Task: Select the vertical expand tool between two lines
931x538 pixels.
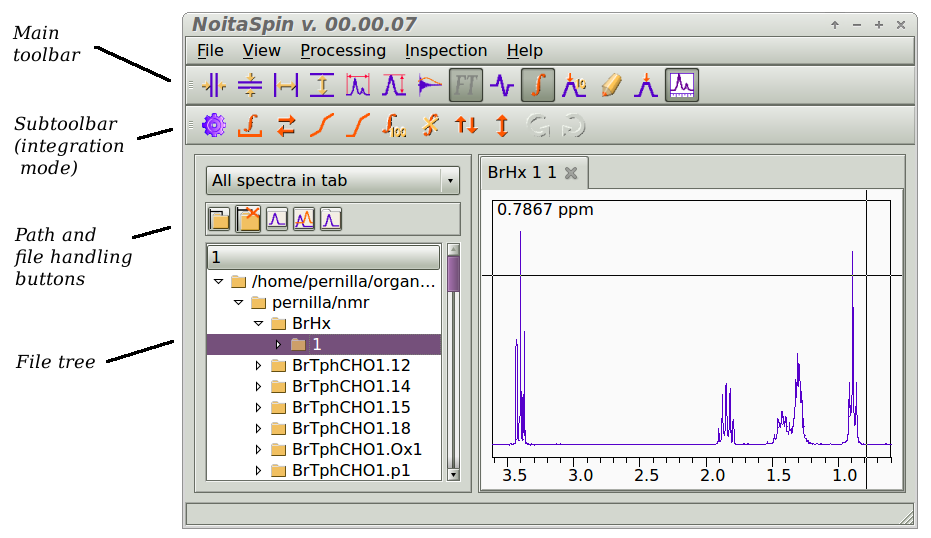Action: [x=322, y=86]
